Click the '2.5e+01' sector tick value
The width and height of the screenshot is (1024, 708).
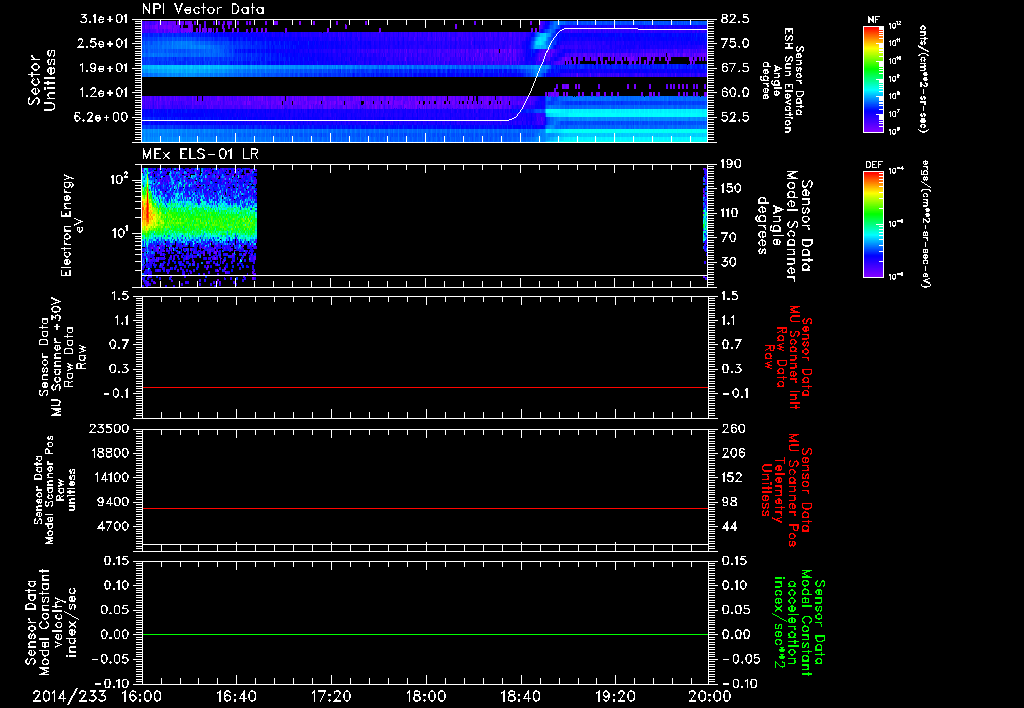(101, 43)
